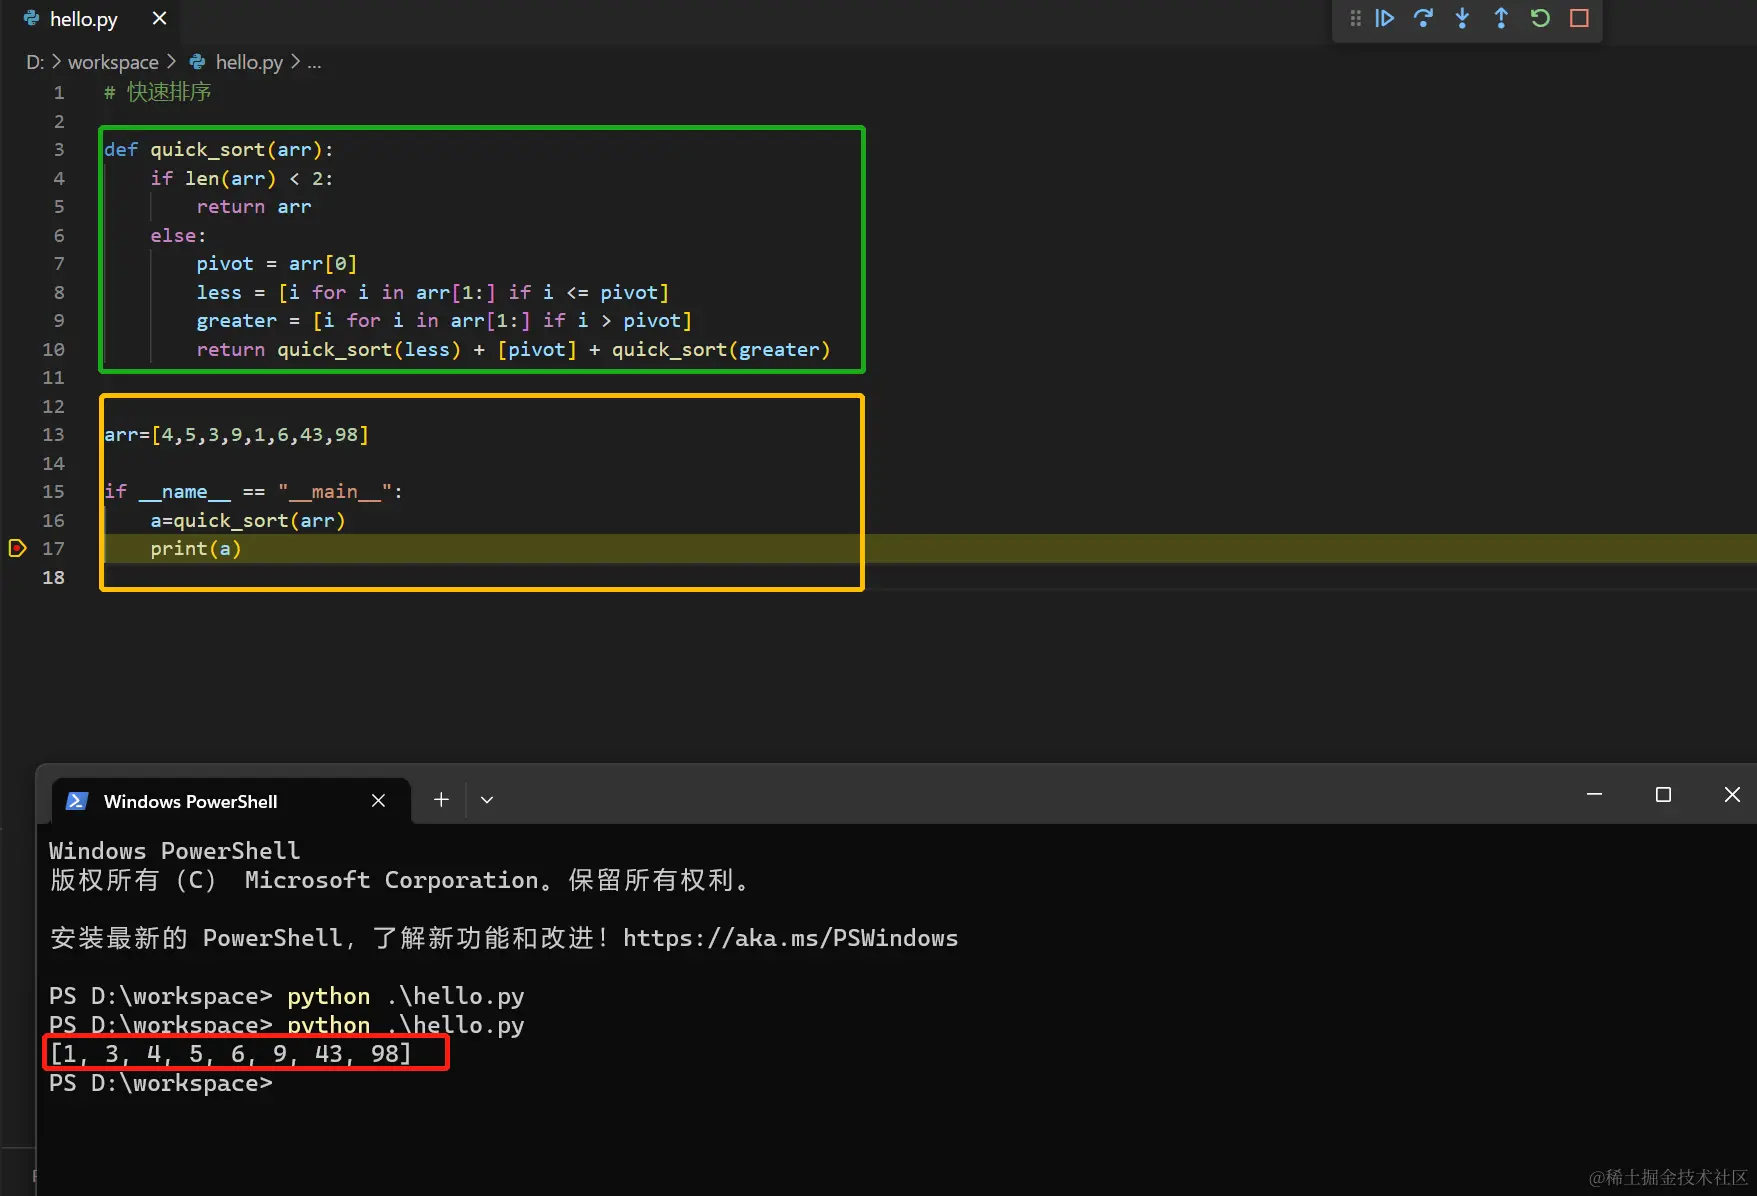This screenshot has width=1757, height=1196.
Task: Click 'return arr' on line 5
Action: coord(254,207)
